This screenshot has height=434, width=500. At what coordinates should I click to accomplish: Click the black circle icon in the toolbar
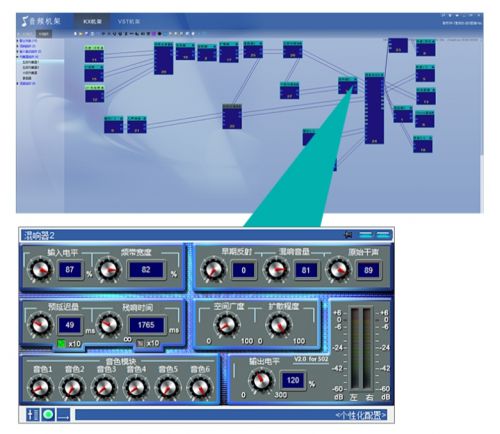tap(160, 34)
